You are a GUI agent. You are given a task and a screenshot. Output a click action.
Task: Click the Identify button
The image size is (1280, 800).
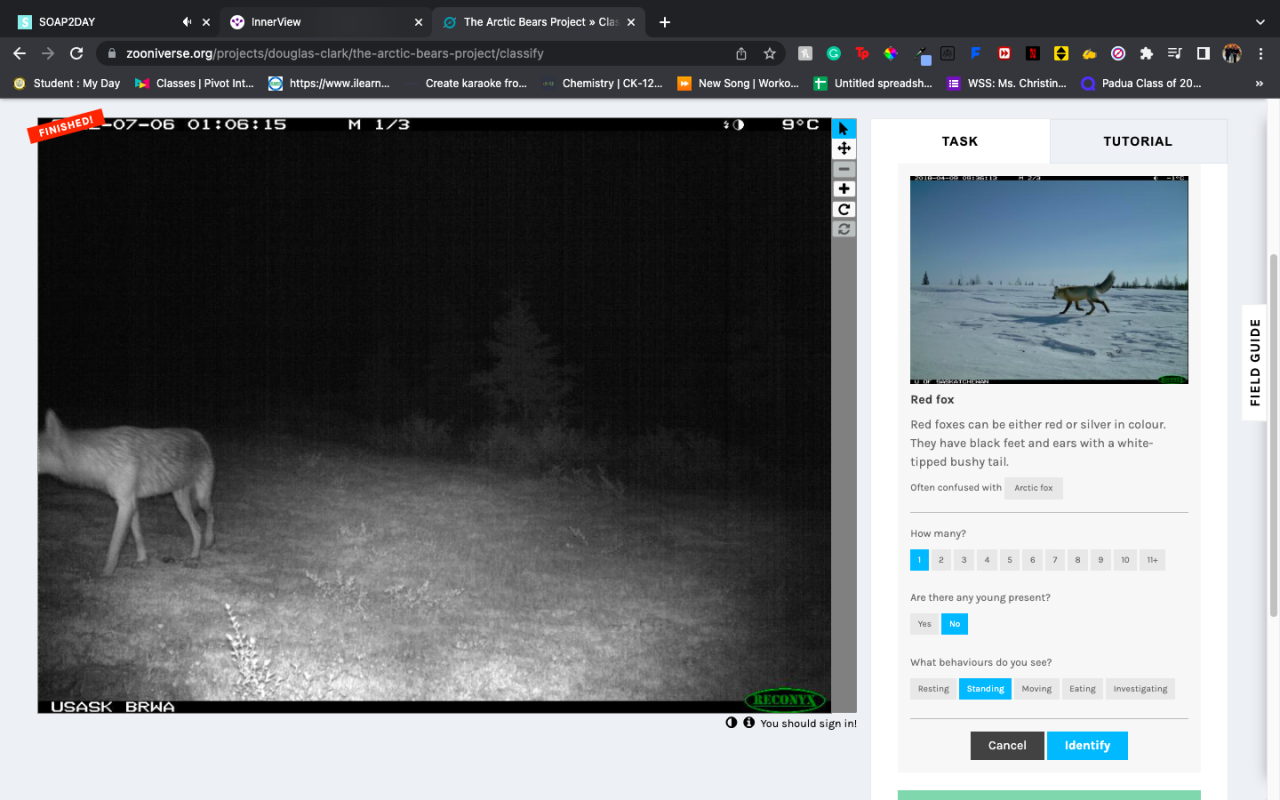[x=1087, y=746]
